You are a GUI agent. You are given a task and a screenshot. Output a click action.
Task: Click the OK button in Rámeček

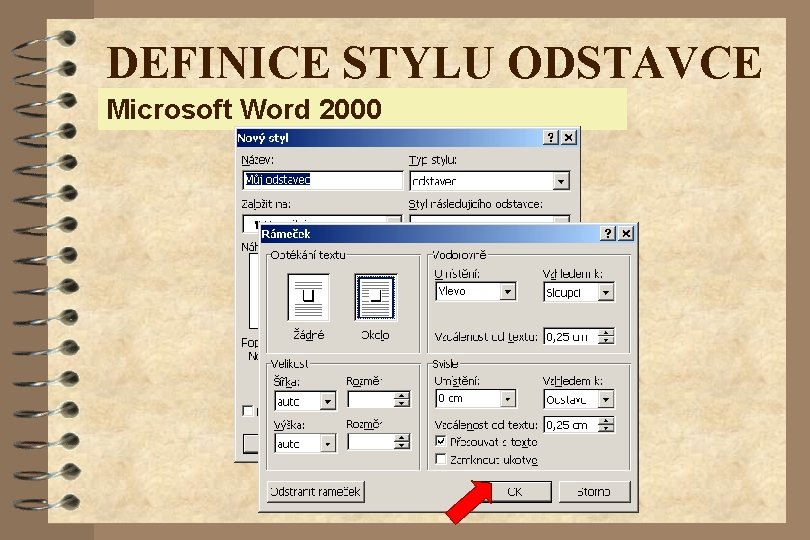coord(515,491)
